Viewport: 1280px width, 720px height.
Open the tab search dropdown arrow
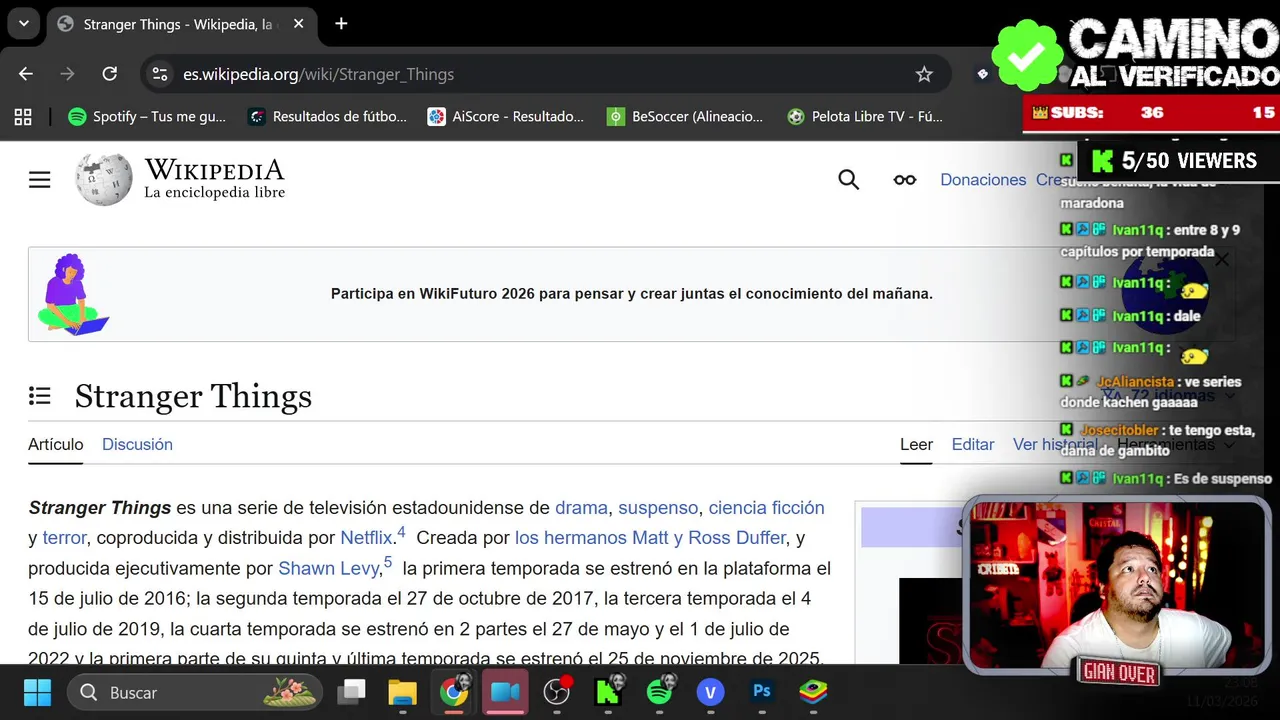point(23,24)
